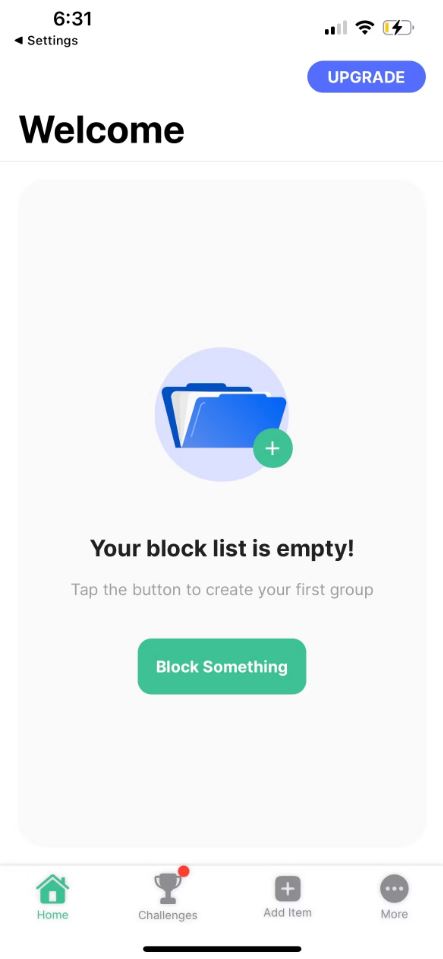
Task: Open the Challenges trophy icon
Action: click(x=167, y=889)
